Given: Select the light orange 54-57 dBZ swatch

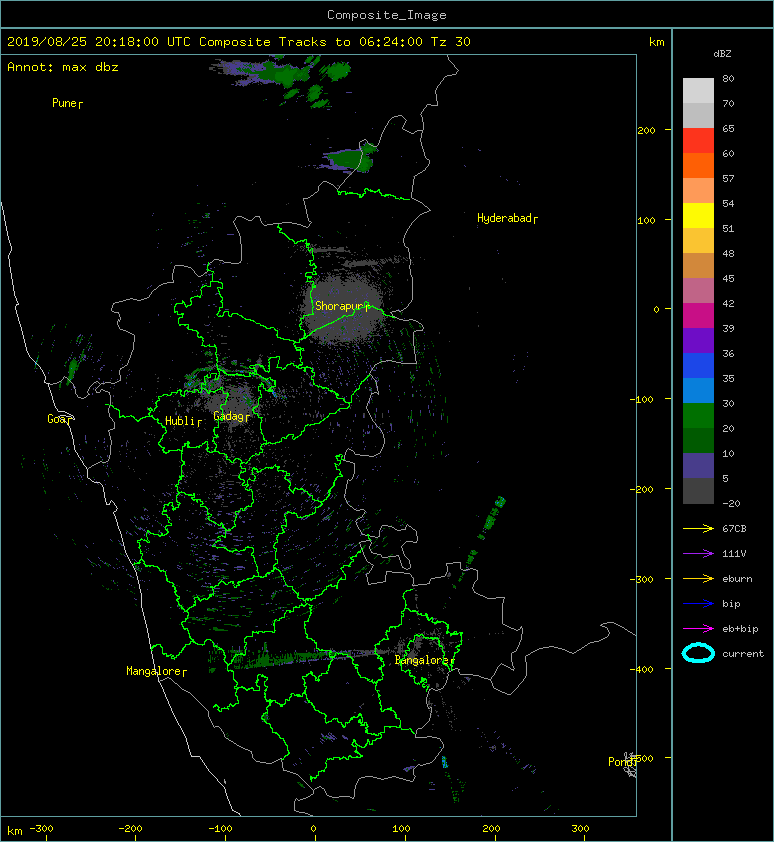Looking at the screenshot, I should click(698, 191).
